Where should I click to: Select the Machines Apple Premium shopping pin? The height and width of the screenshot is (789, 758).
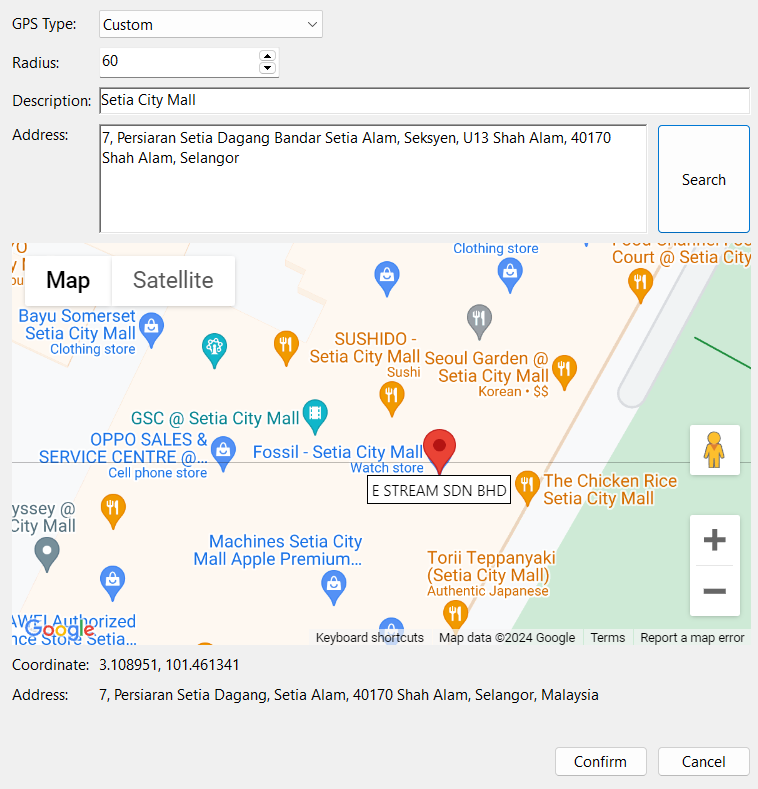(x=334, y=587)
